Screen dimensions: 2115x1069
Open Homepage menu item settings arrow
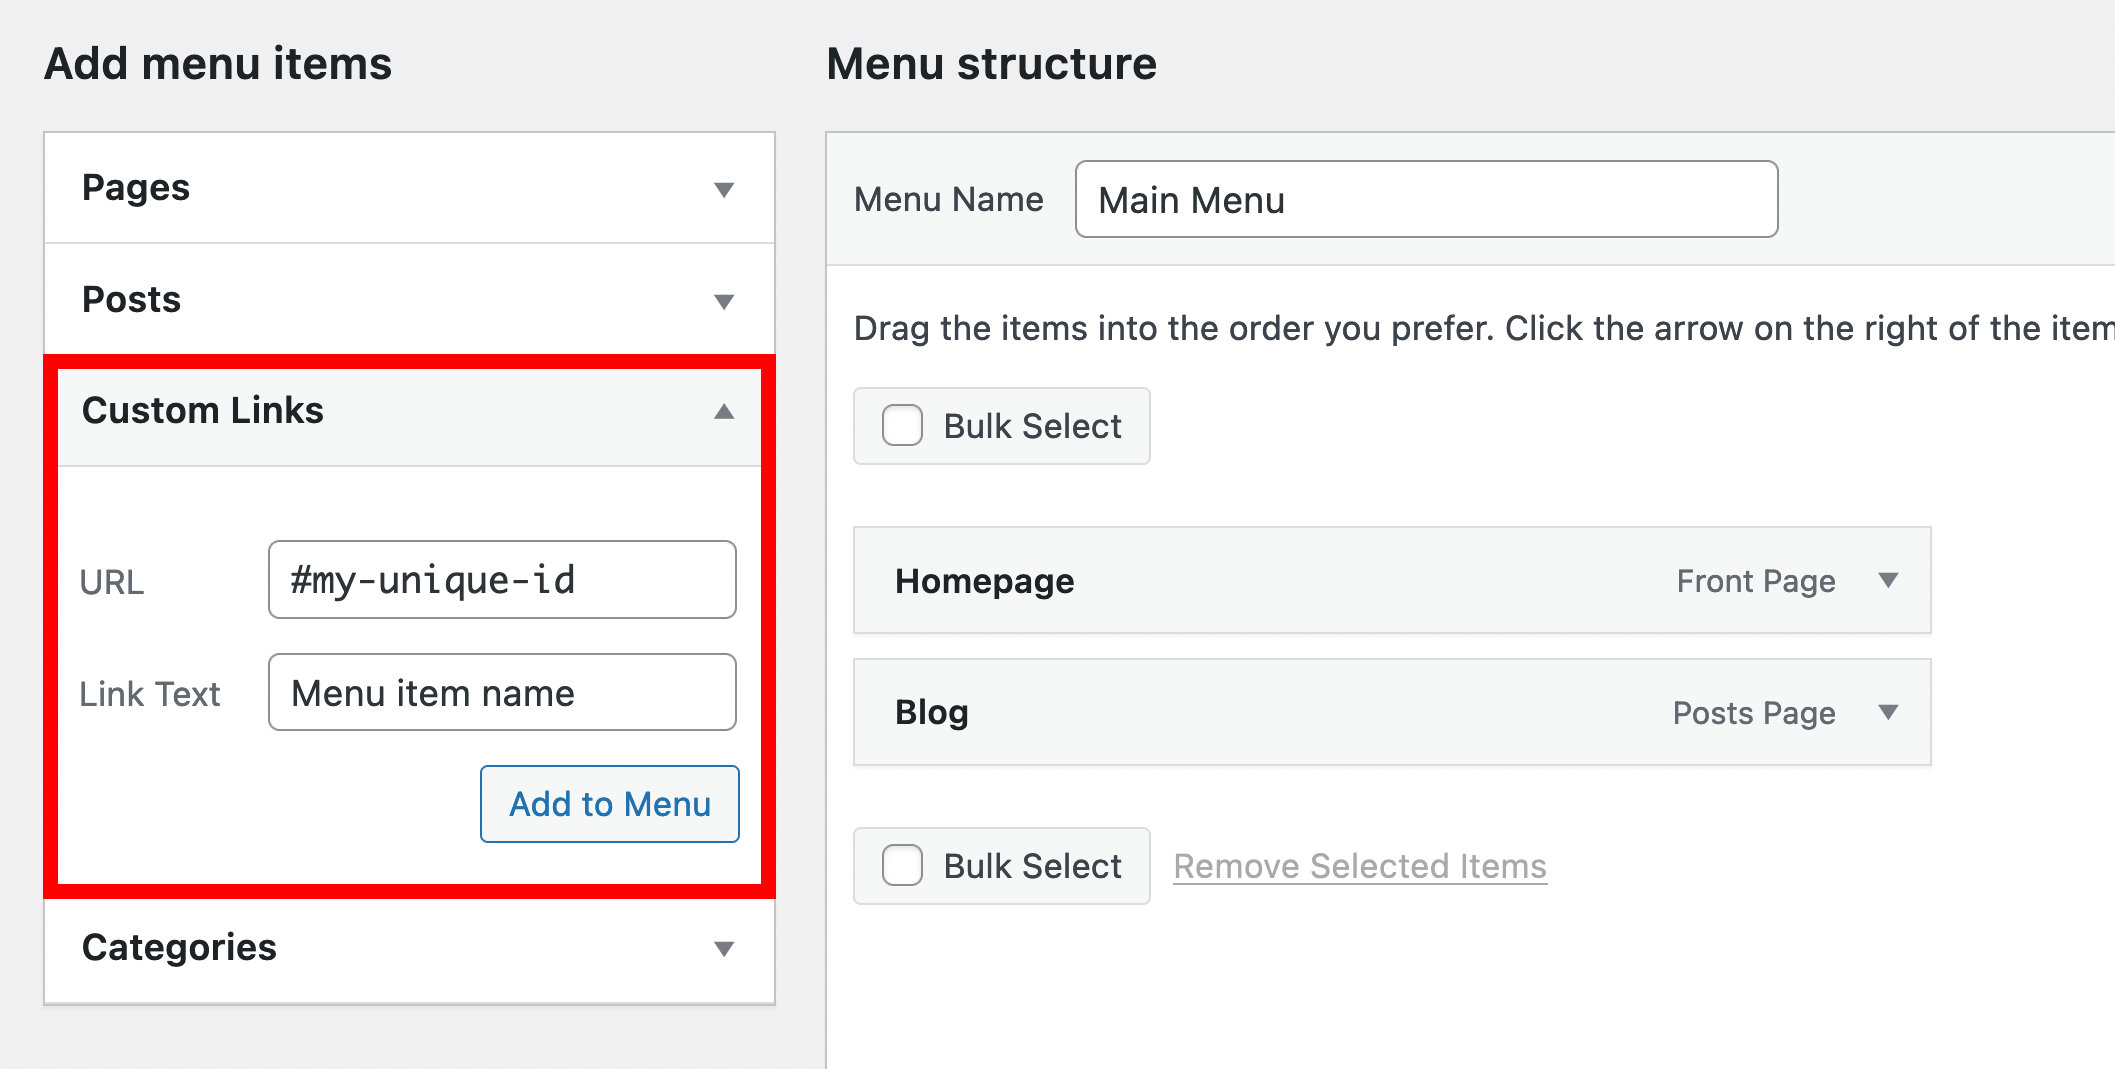(x=1888, y=580)
